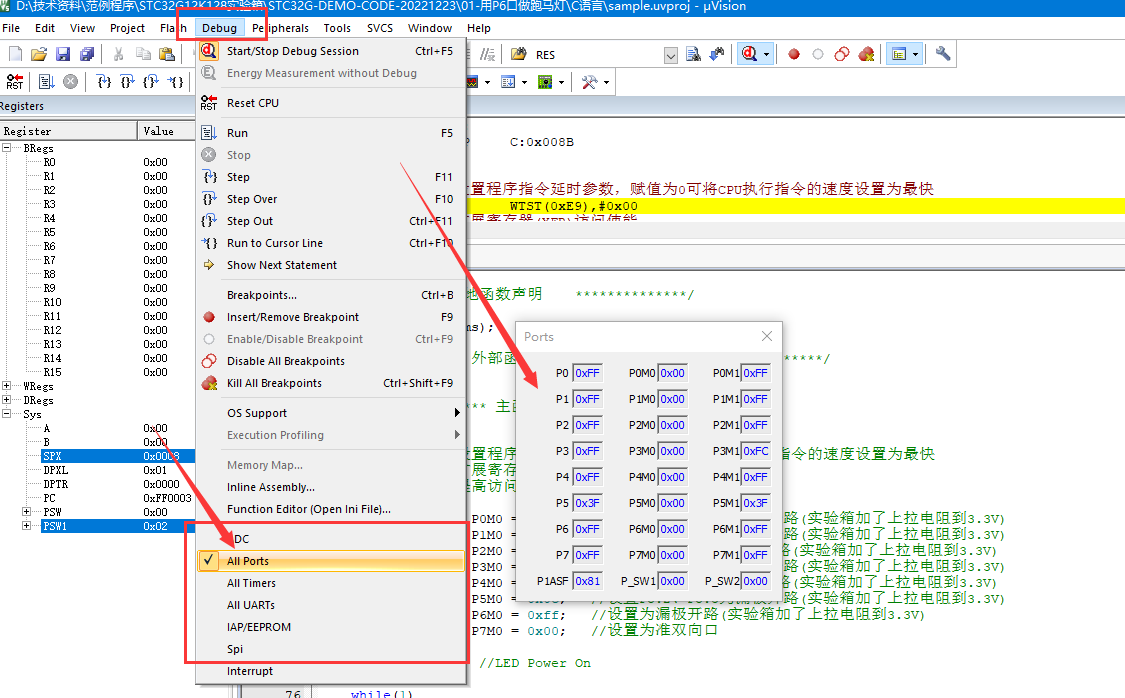Open the Peripherals menu
This screenshot has width=1125, height=698.
coord(281,28)
